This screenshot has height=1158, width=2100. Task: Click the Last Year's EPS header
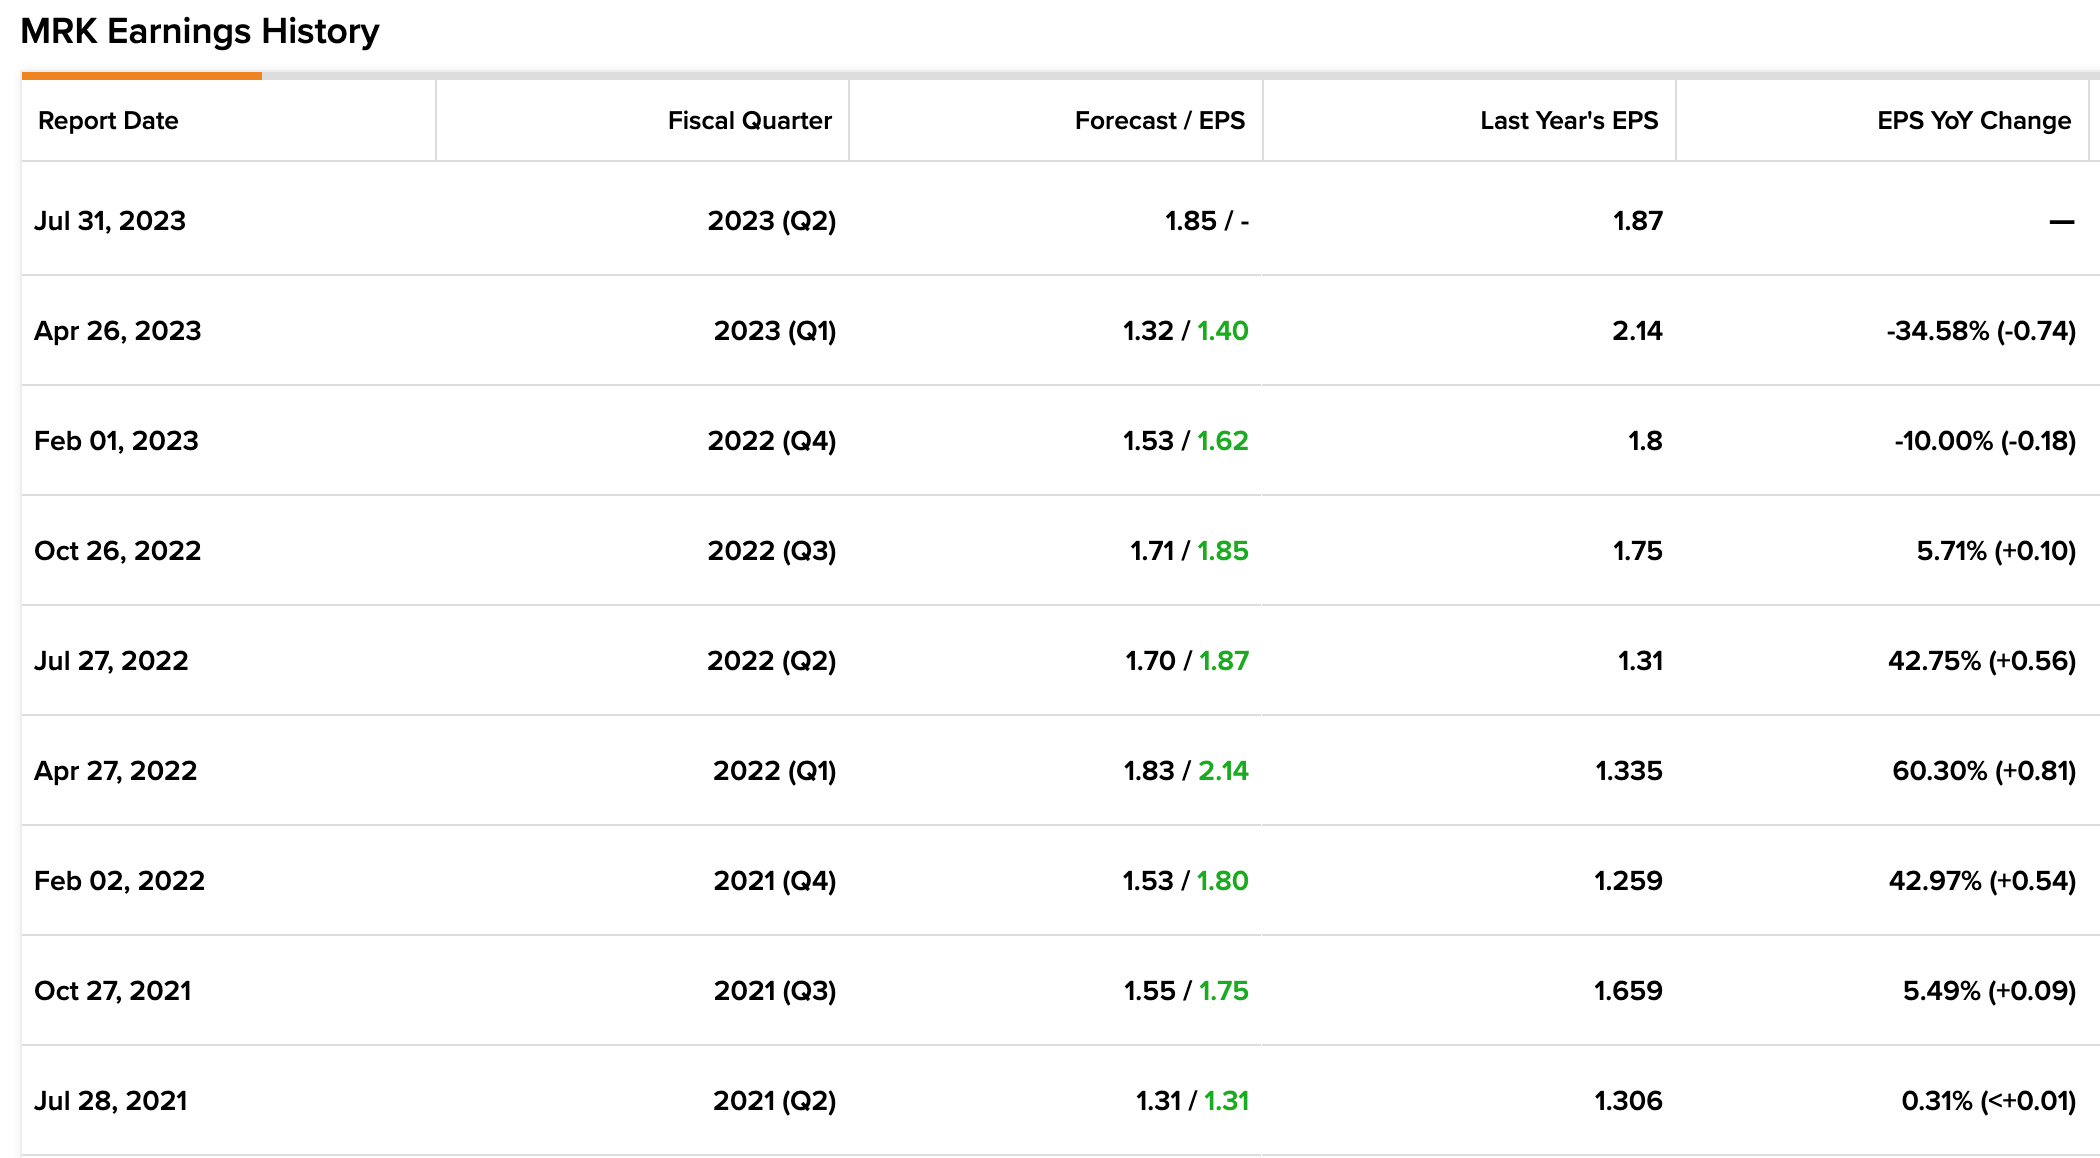pos(1569,121)
